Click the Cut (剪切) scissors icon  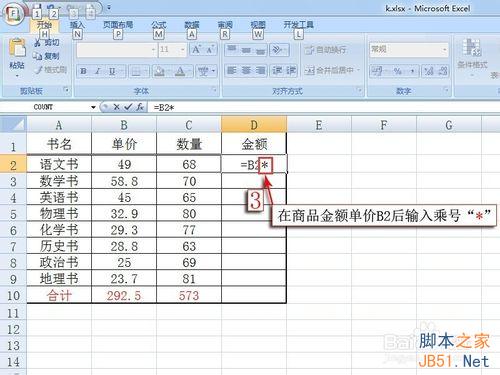coord(37,42)
